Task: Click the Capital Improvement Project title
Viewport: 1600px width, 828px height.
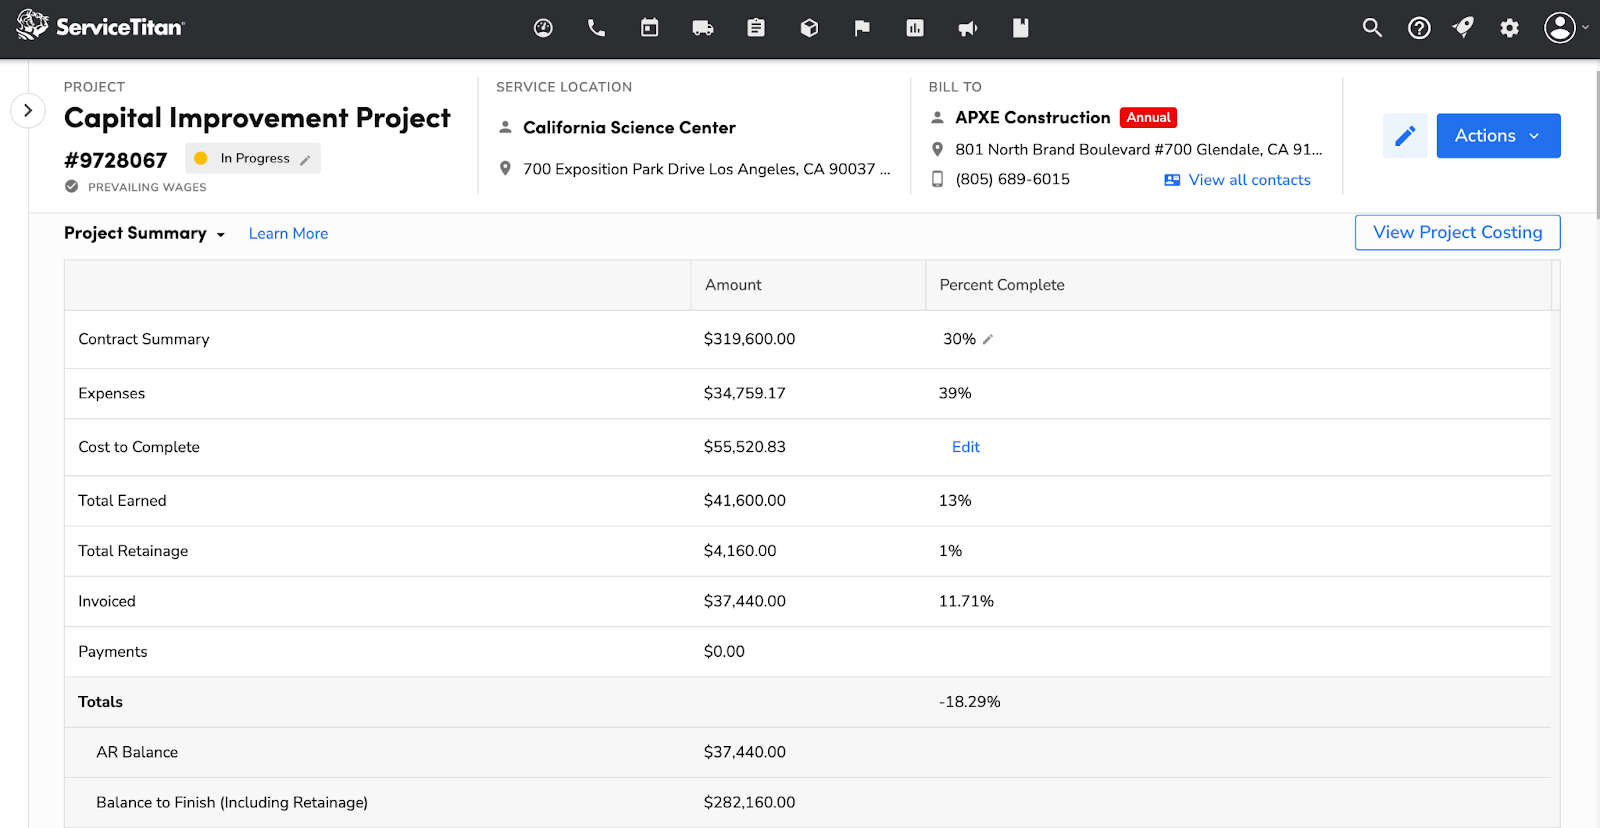Action: click(x=257, y=118)
